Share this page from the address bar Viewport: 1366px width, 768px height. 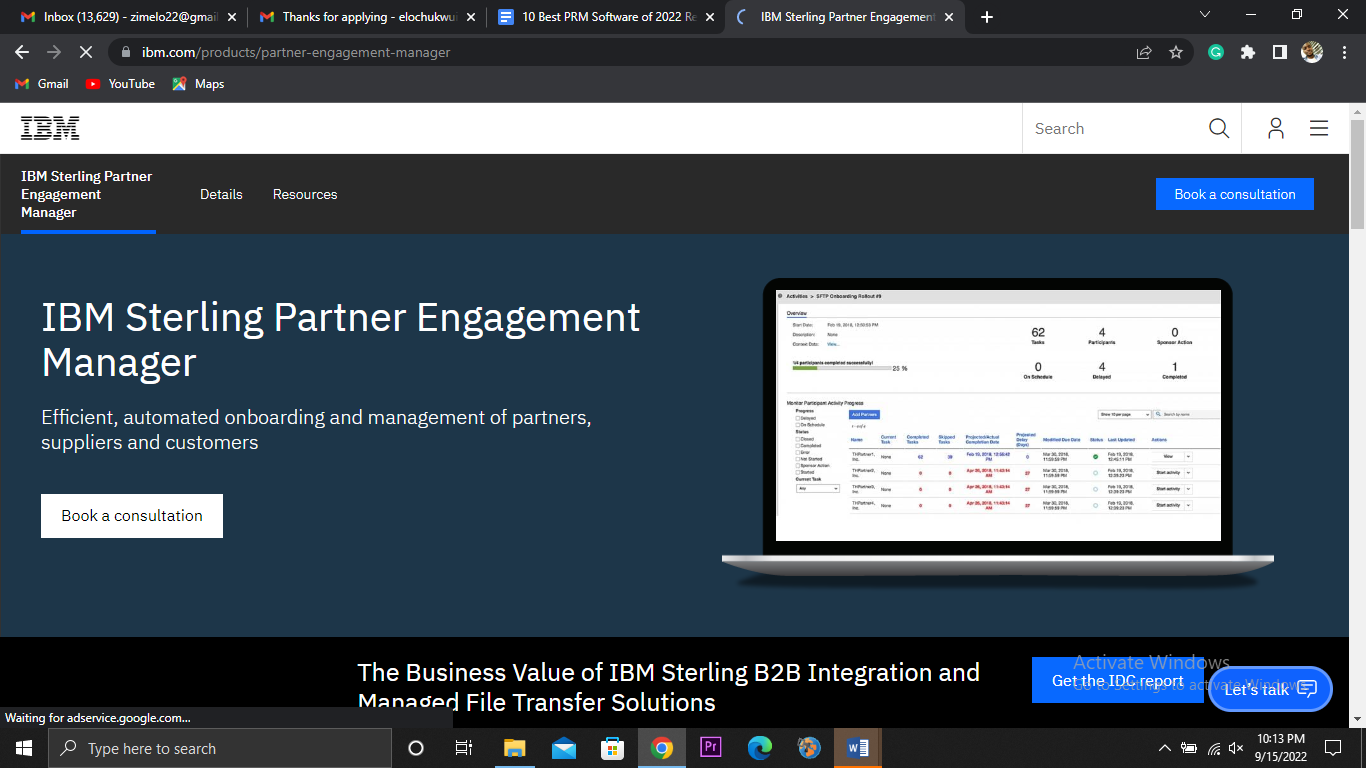tap(1144, 52)
